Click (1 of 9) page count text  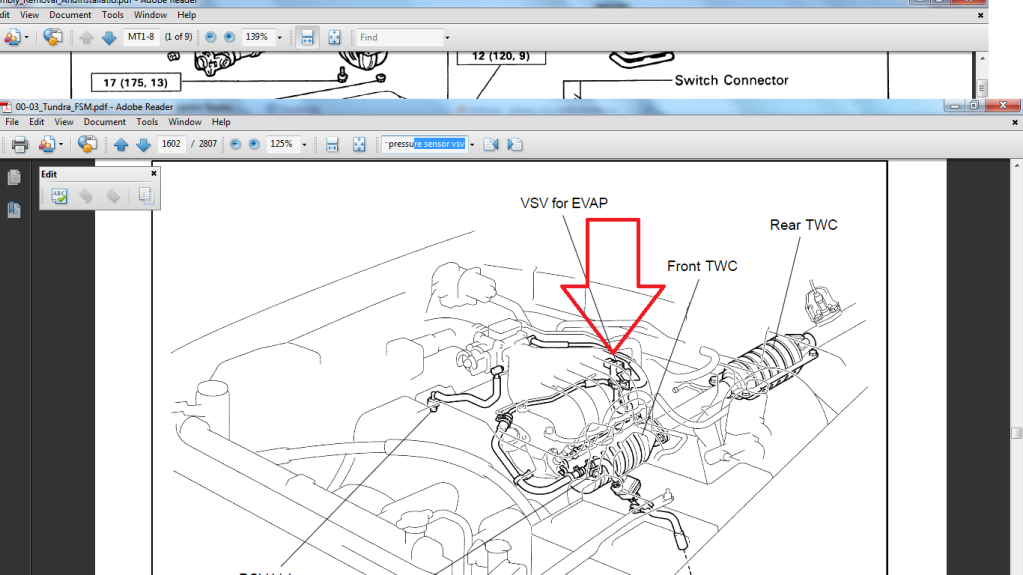pos(178,37)
